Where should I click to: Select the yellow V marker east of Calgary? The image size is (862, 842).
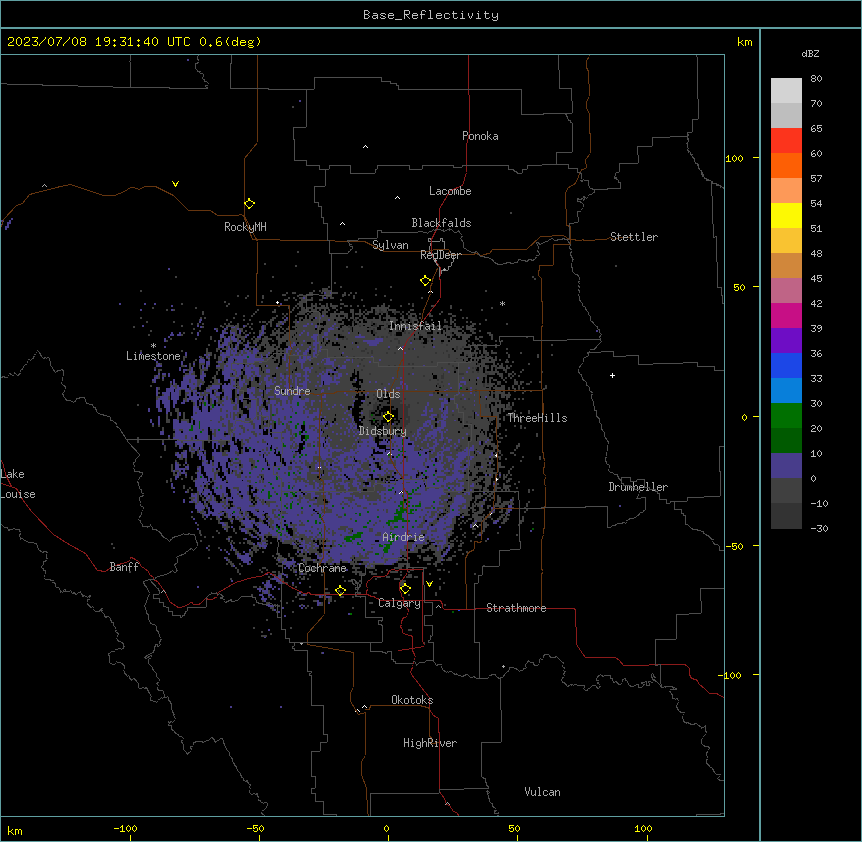pyautogui.click(x=429, y=584)
